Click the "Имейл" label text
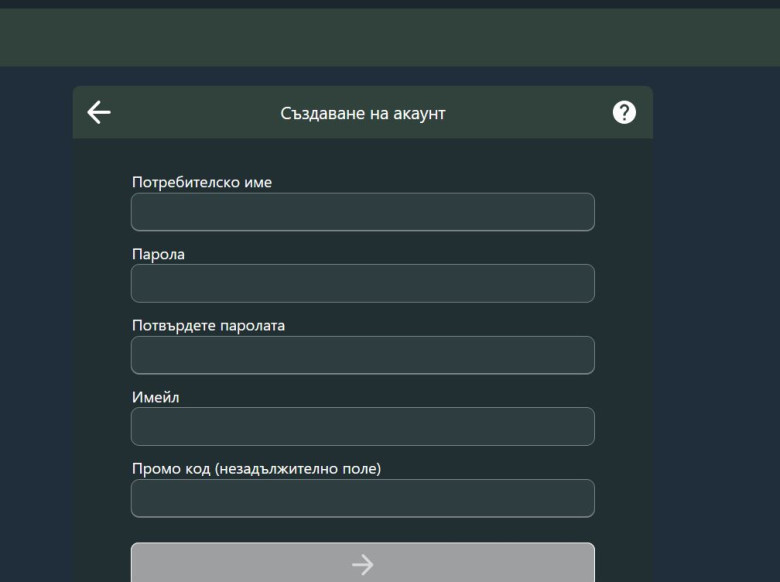Viewport: 780px width, 582px height. tap(156, 397)
